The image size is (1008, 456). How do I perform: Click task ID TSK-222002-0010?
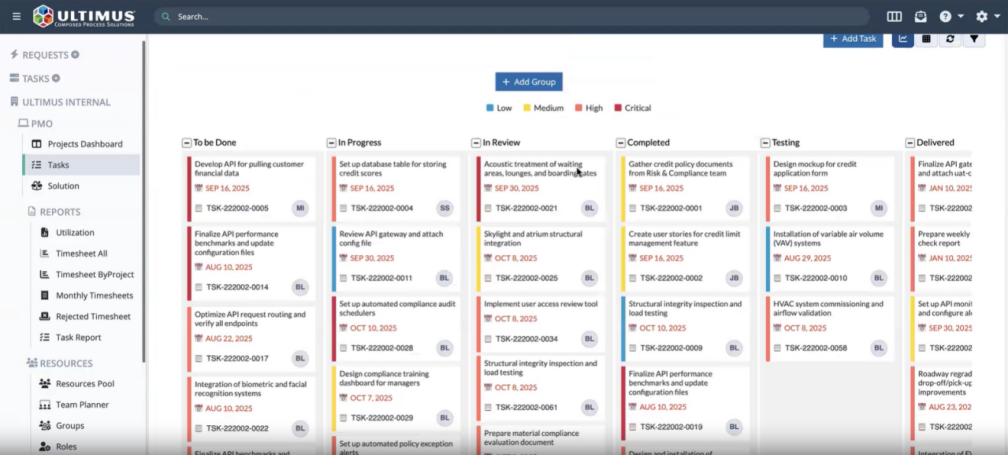[816, 278]
